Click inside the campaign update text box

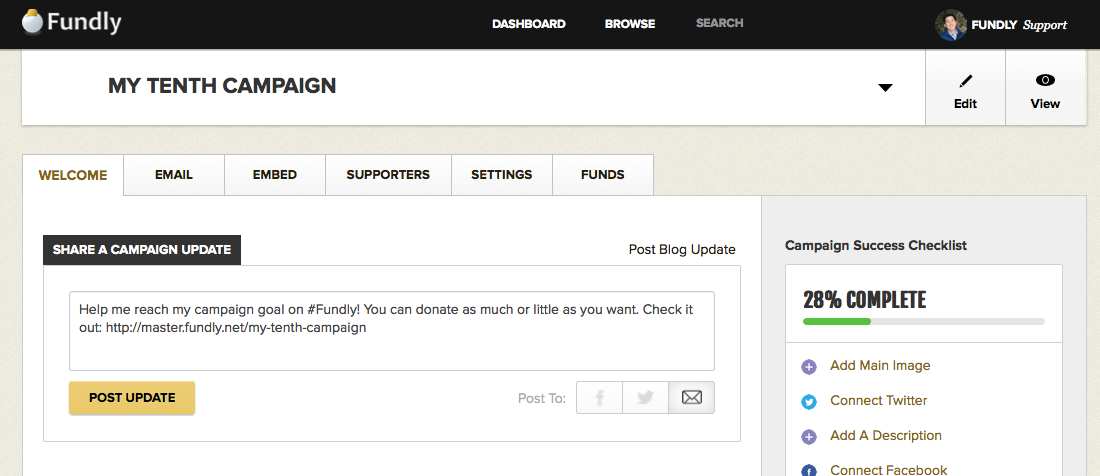point(391,331)
